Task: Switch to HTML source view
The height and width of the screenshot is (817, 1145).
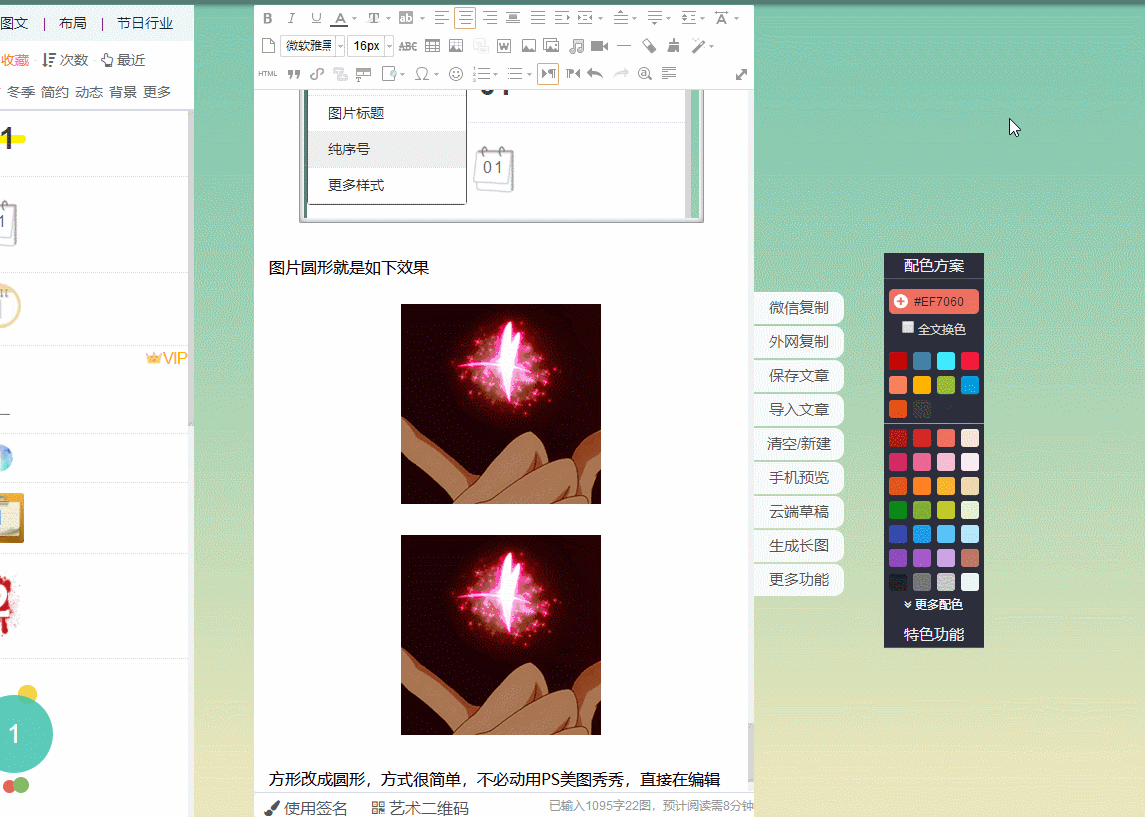Action: pos(268,74)
